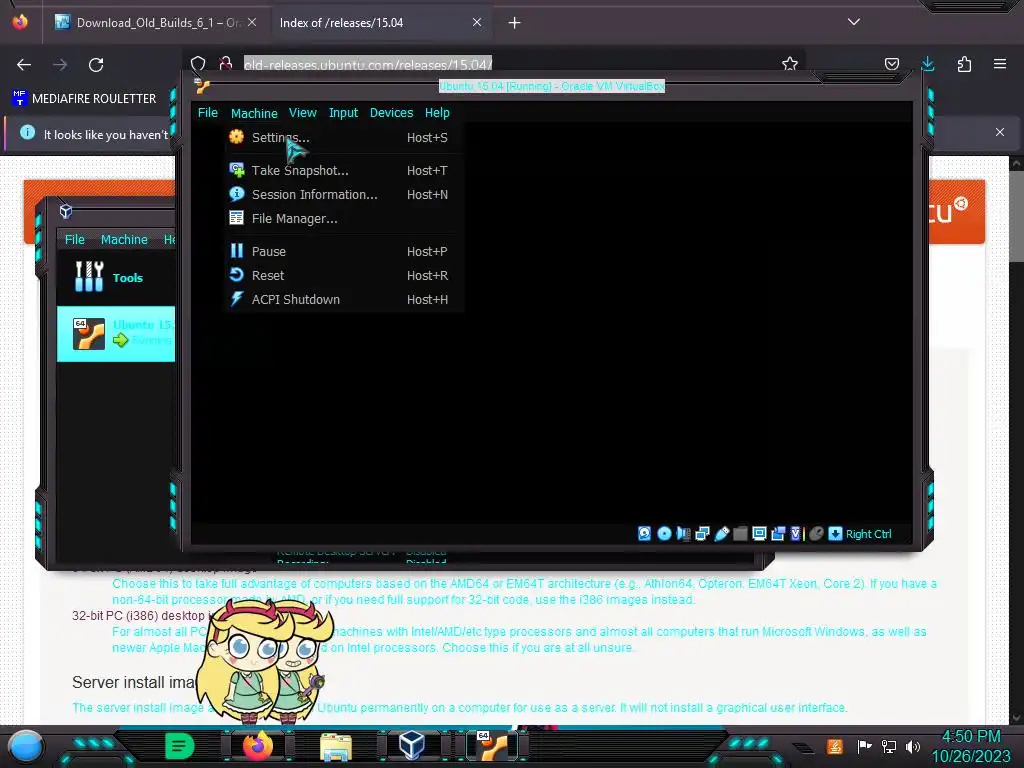Image resolution: width=1024 pixels, height=768 pixels.
Task: Click the network status icon
Action: 702,534
